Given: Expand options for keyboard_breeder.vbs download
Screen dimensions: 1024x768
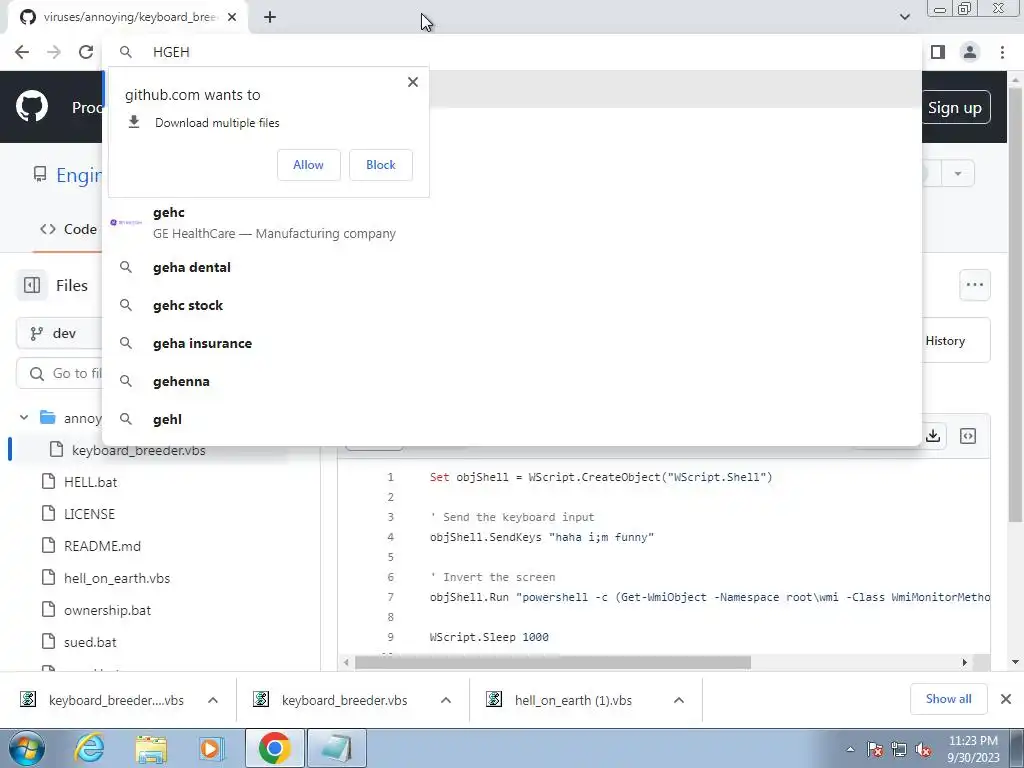Looking at the screenshot, I should tap(446, 700).
